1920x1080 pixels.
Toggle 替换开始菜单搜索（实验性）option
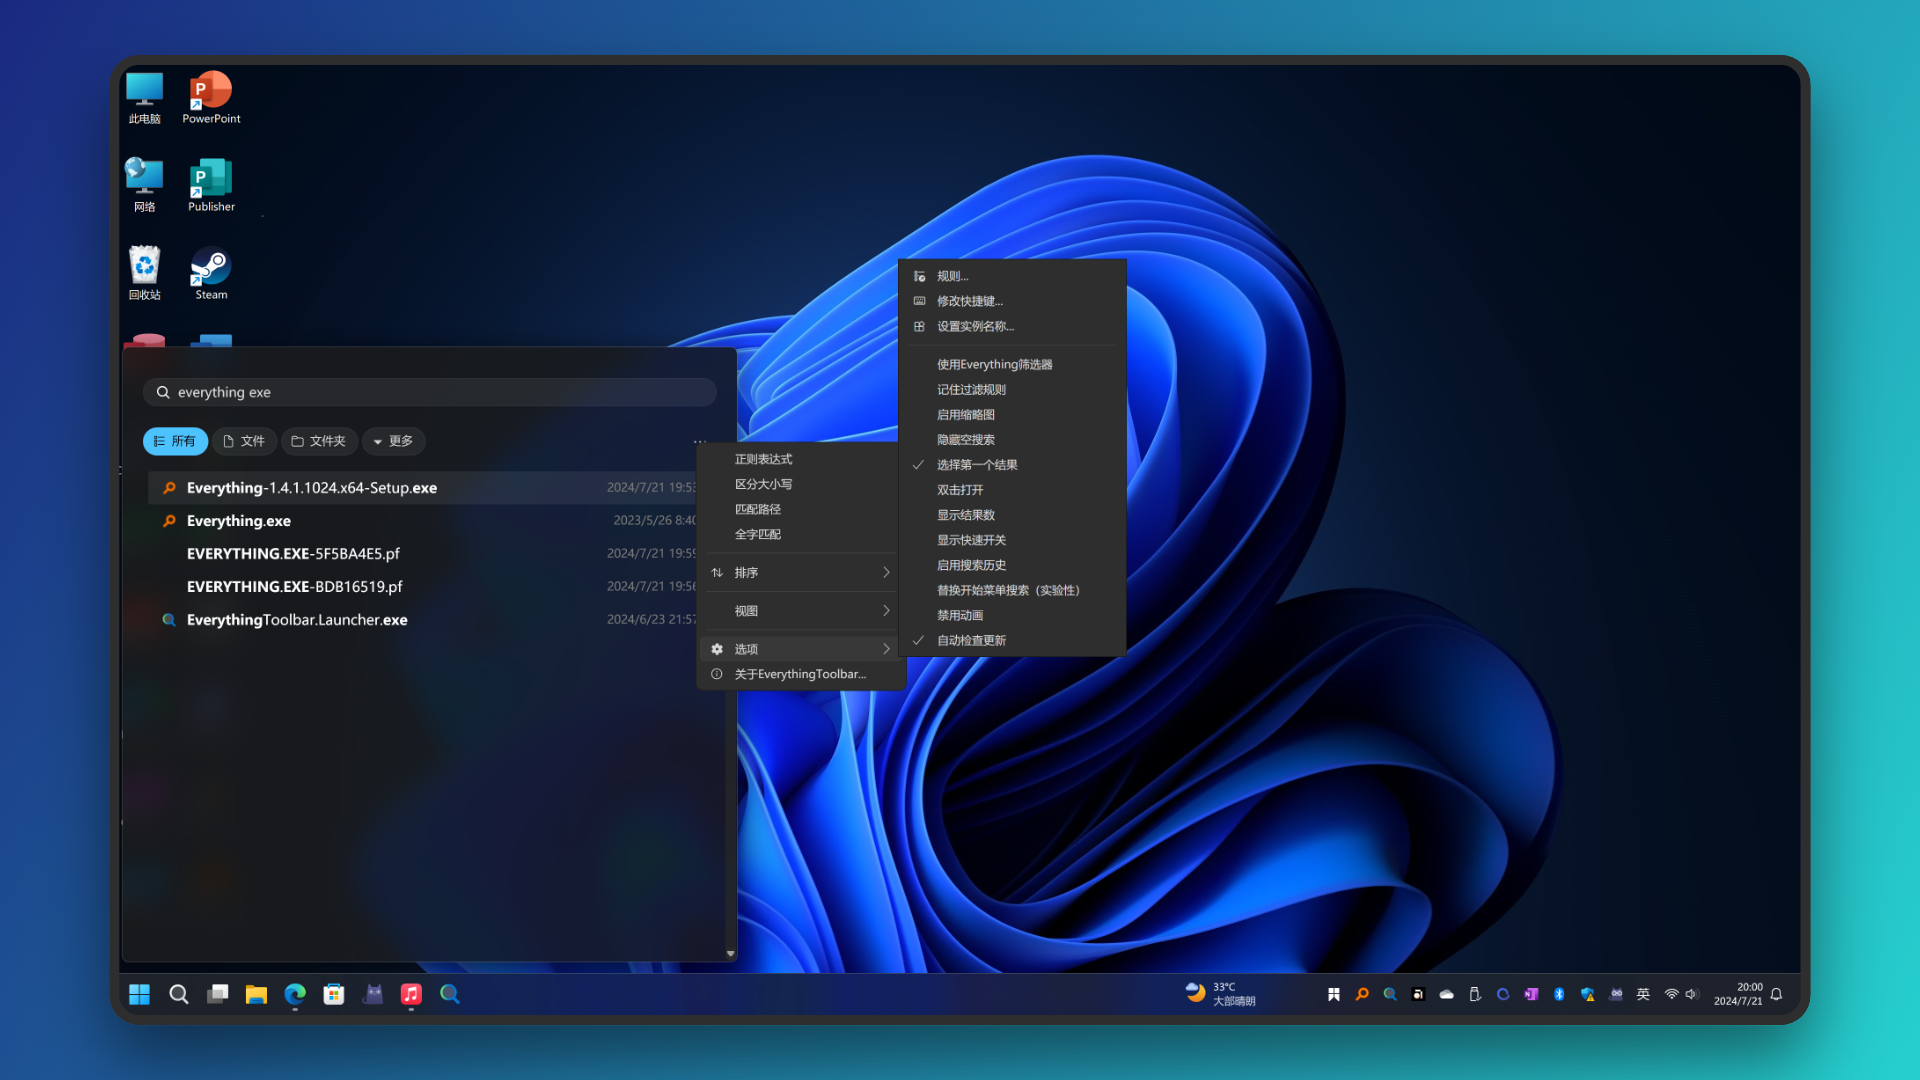point(1012,590)
